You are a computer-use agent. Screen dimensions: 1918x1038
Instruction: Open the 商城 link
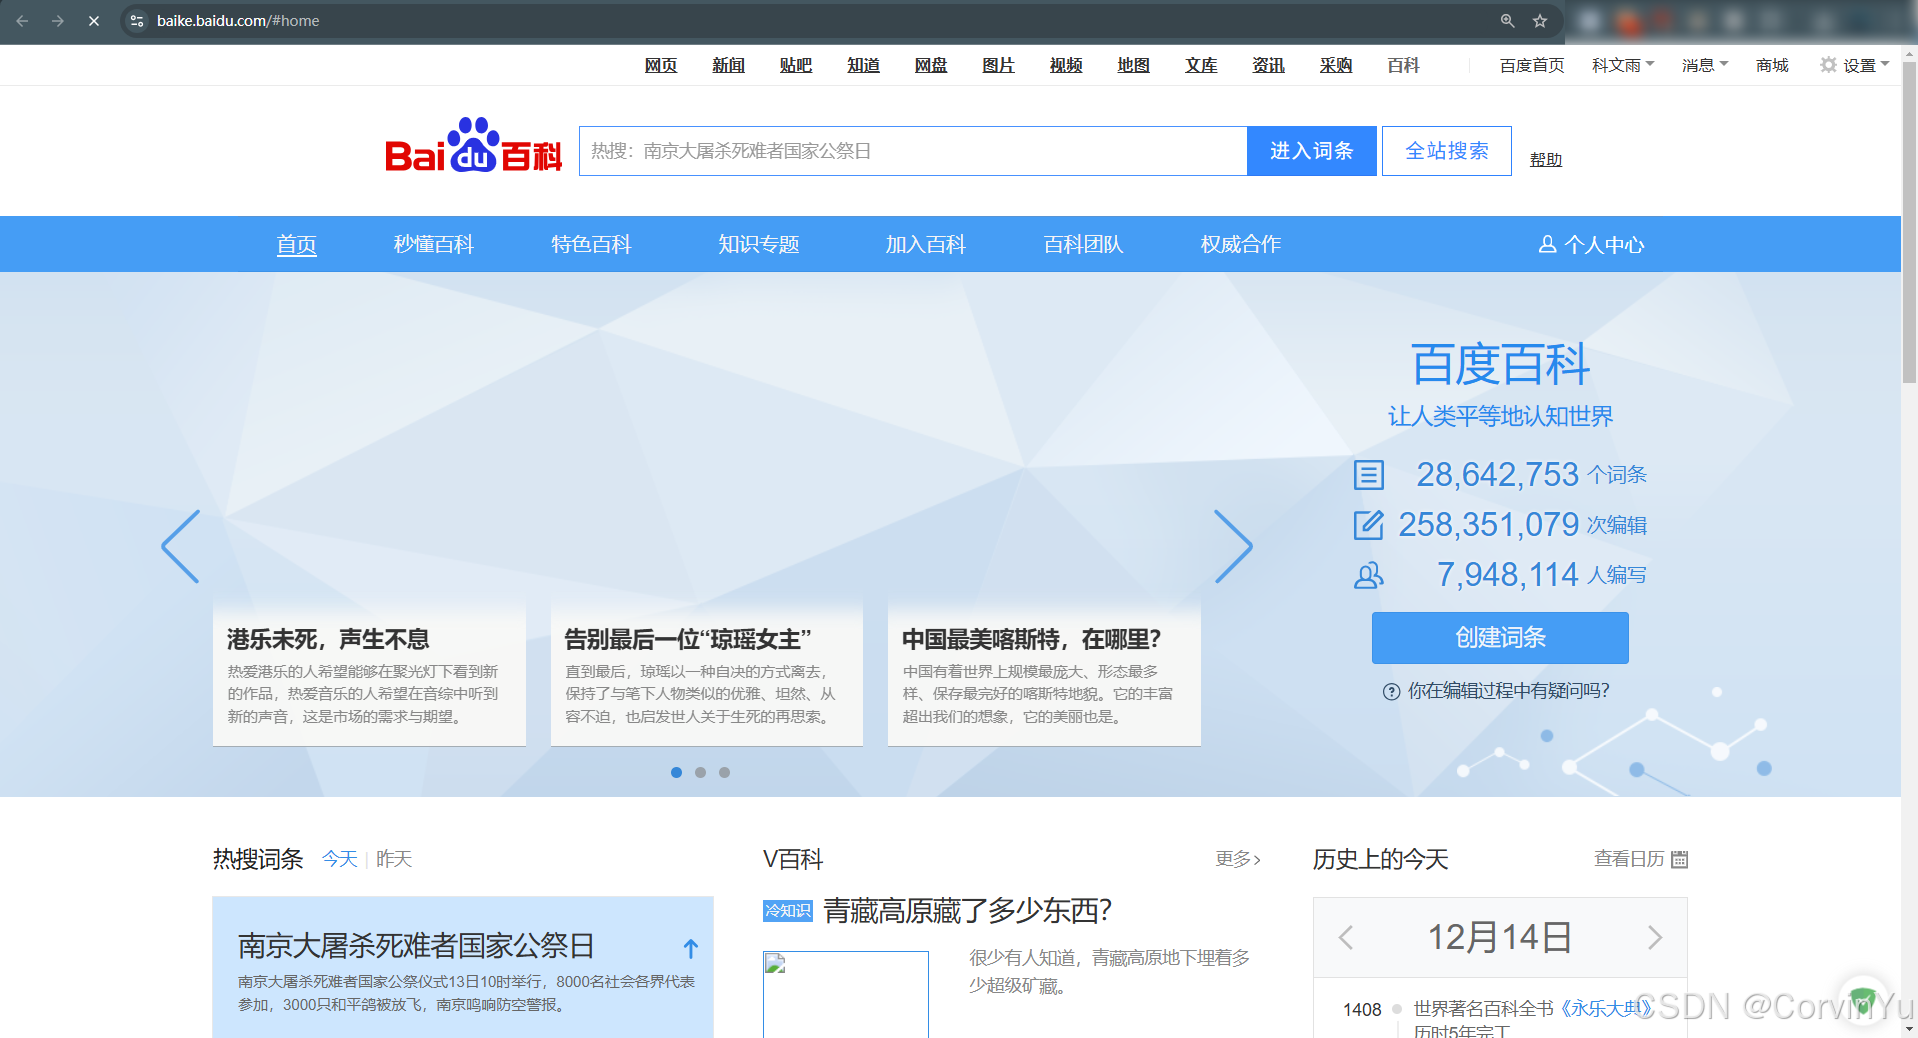(x=1772, y=65)
